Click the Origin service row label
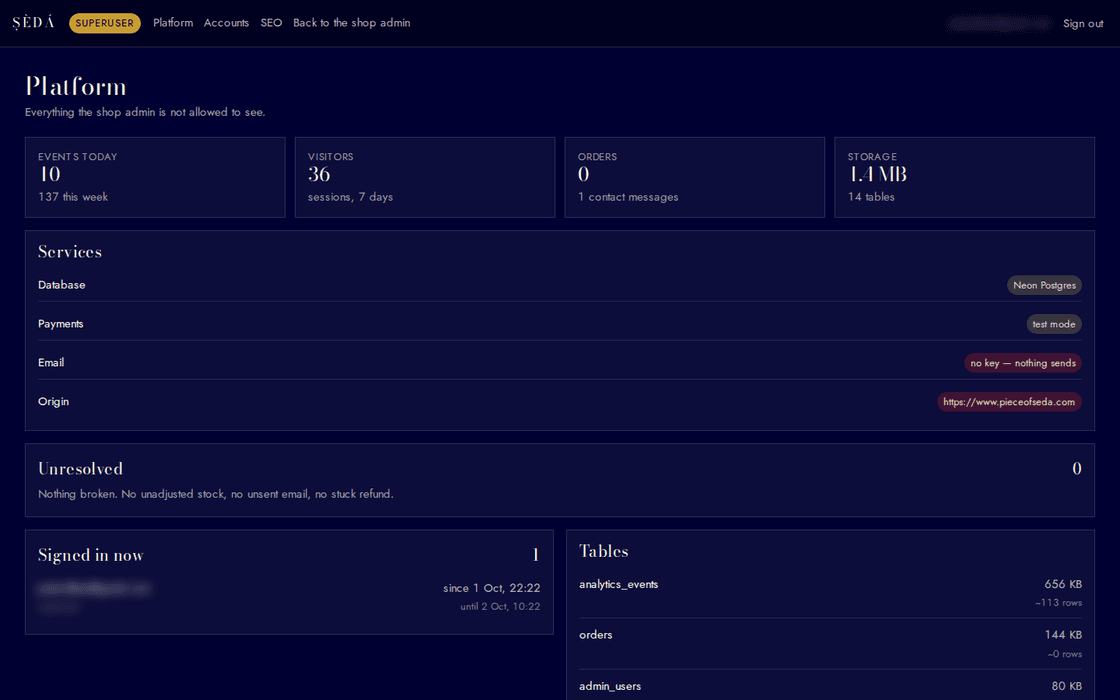Screen dimensions: 1120x700 pyautogui.click(x=54, y=401)
